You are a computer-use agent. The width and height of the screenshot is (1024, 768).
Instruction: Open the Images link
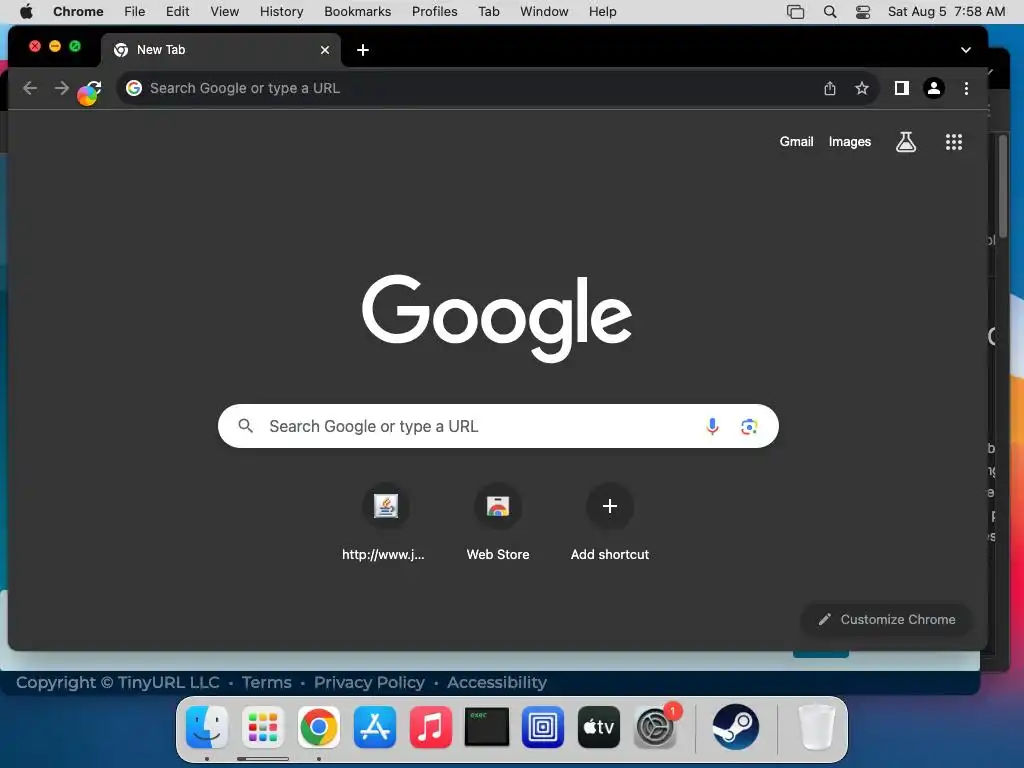pyautogui.click(x=850, y=142)
